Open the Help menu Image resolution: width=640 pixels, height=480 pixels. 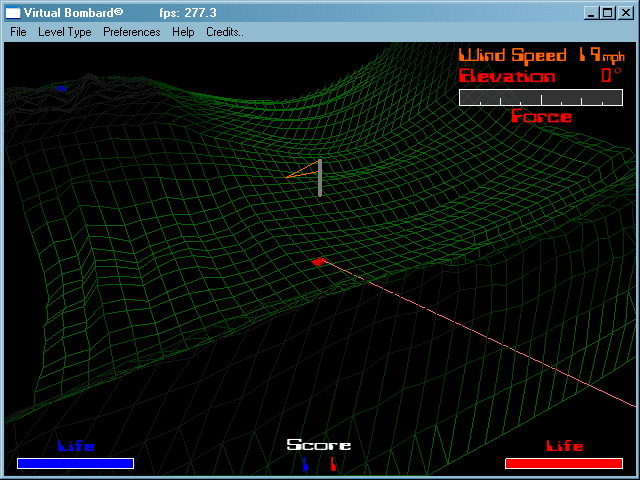pos(183,32)
